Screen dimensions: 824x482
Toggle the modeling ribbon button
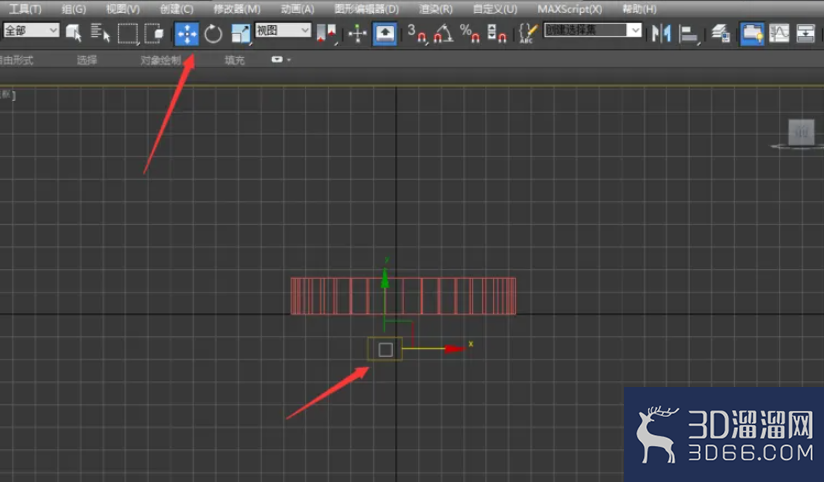click(x=752, y=34)
